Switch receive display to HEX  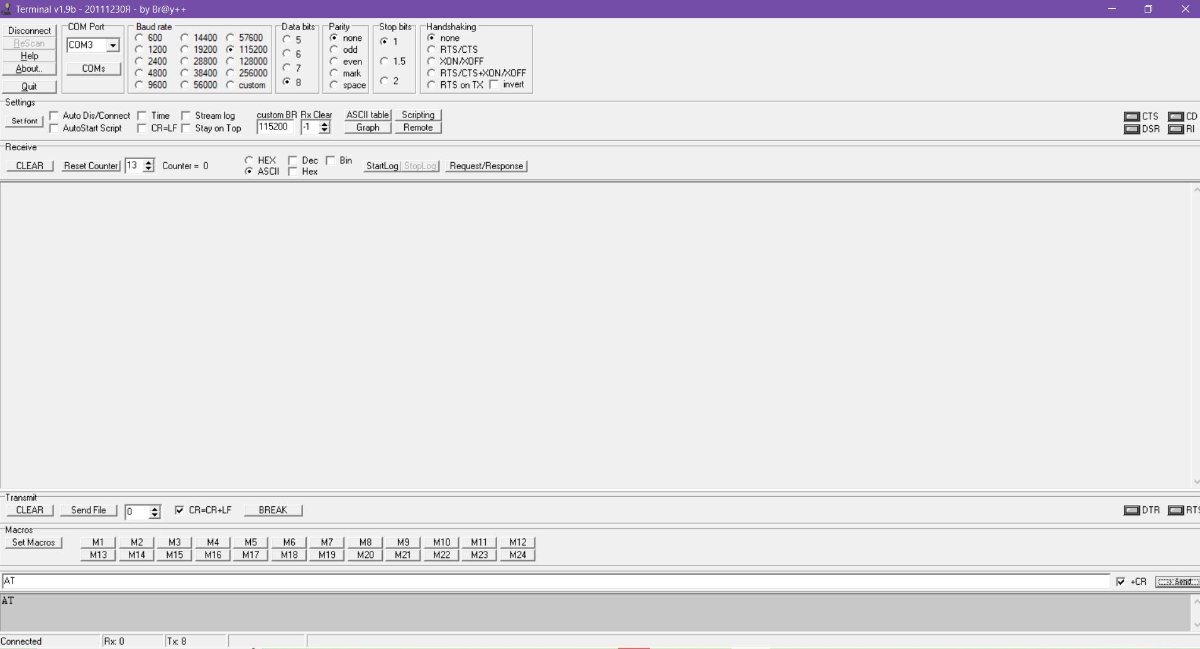[249, 160]
